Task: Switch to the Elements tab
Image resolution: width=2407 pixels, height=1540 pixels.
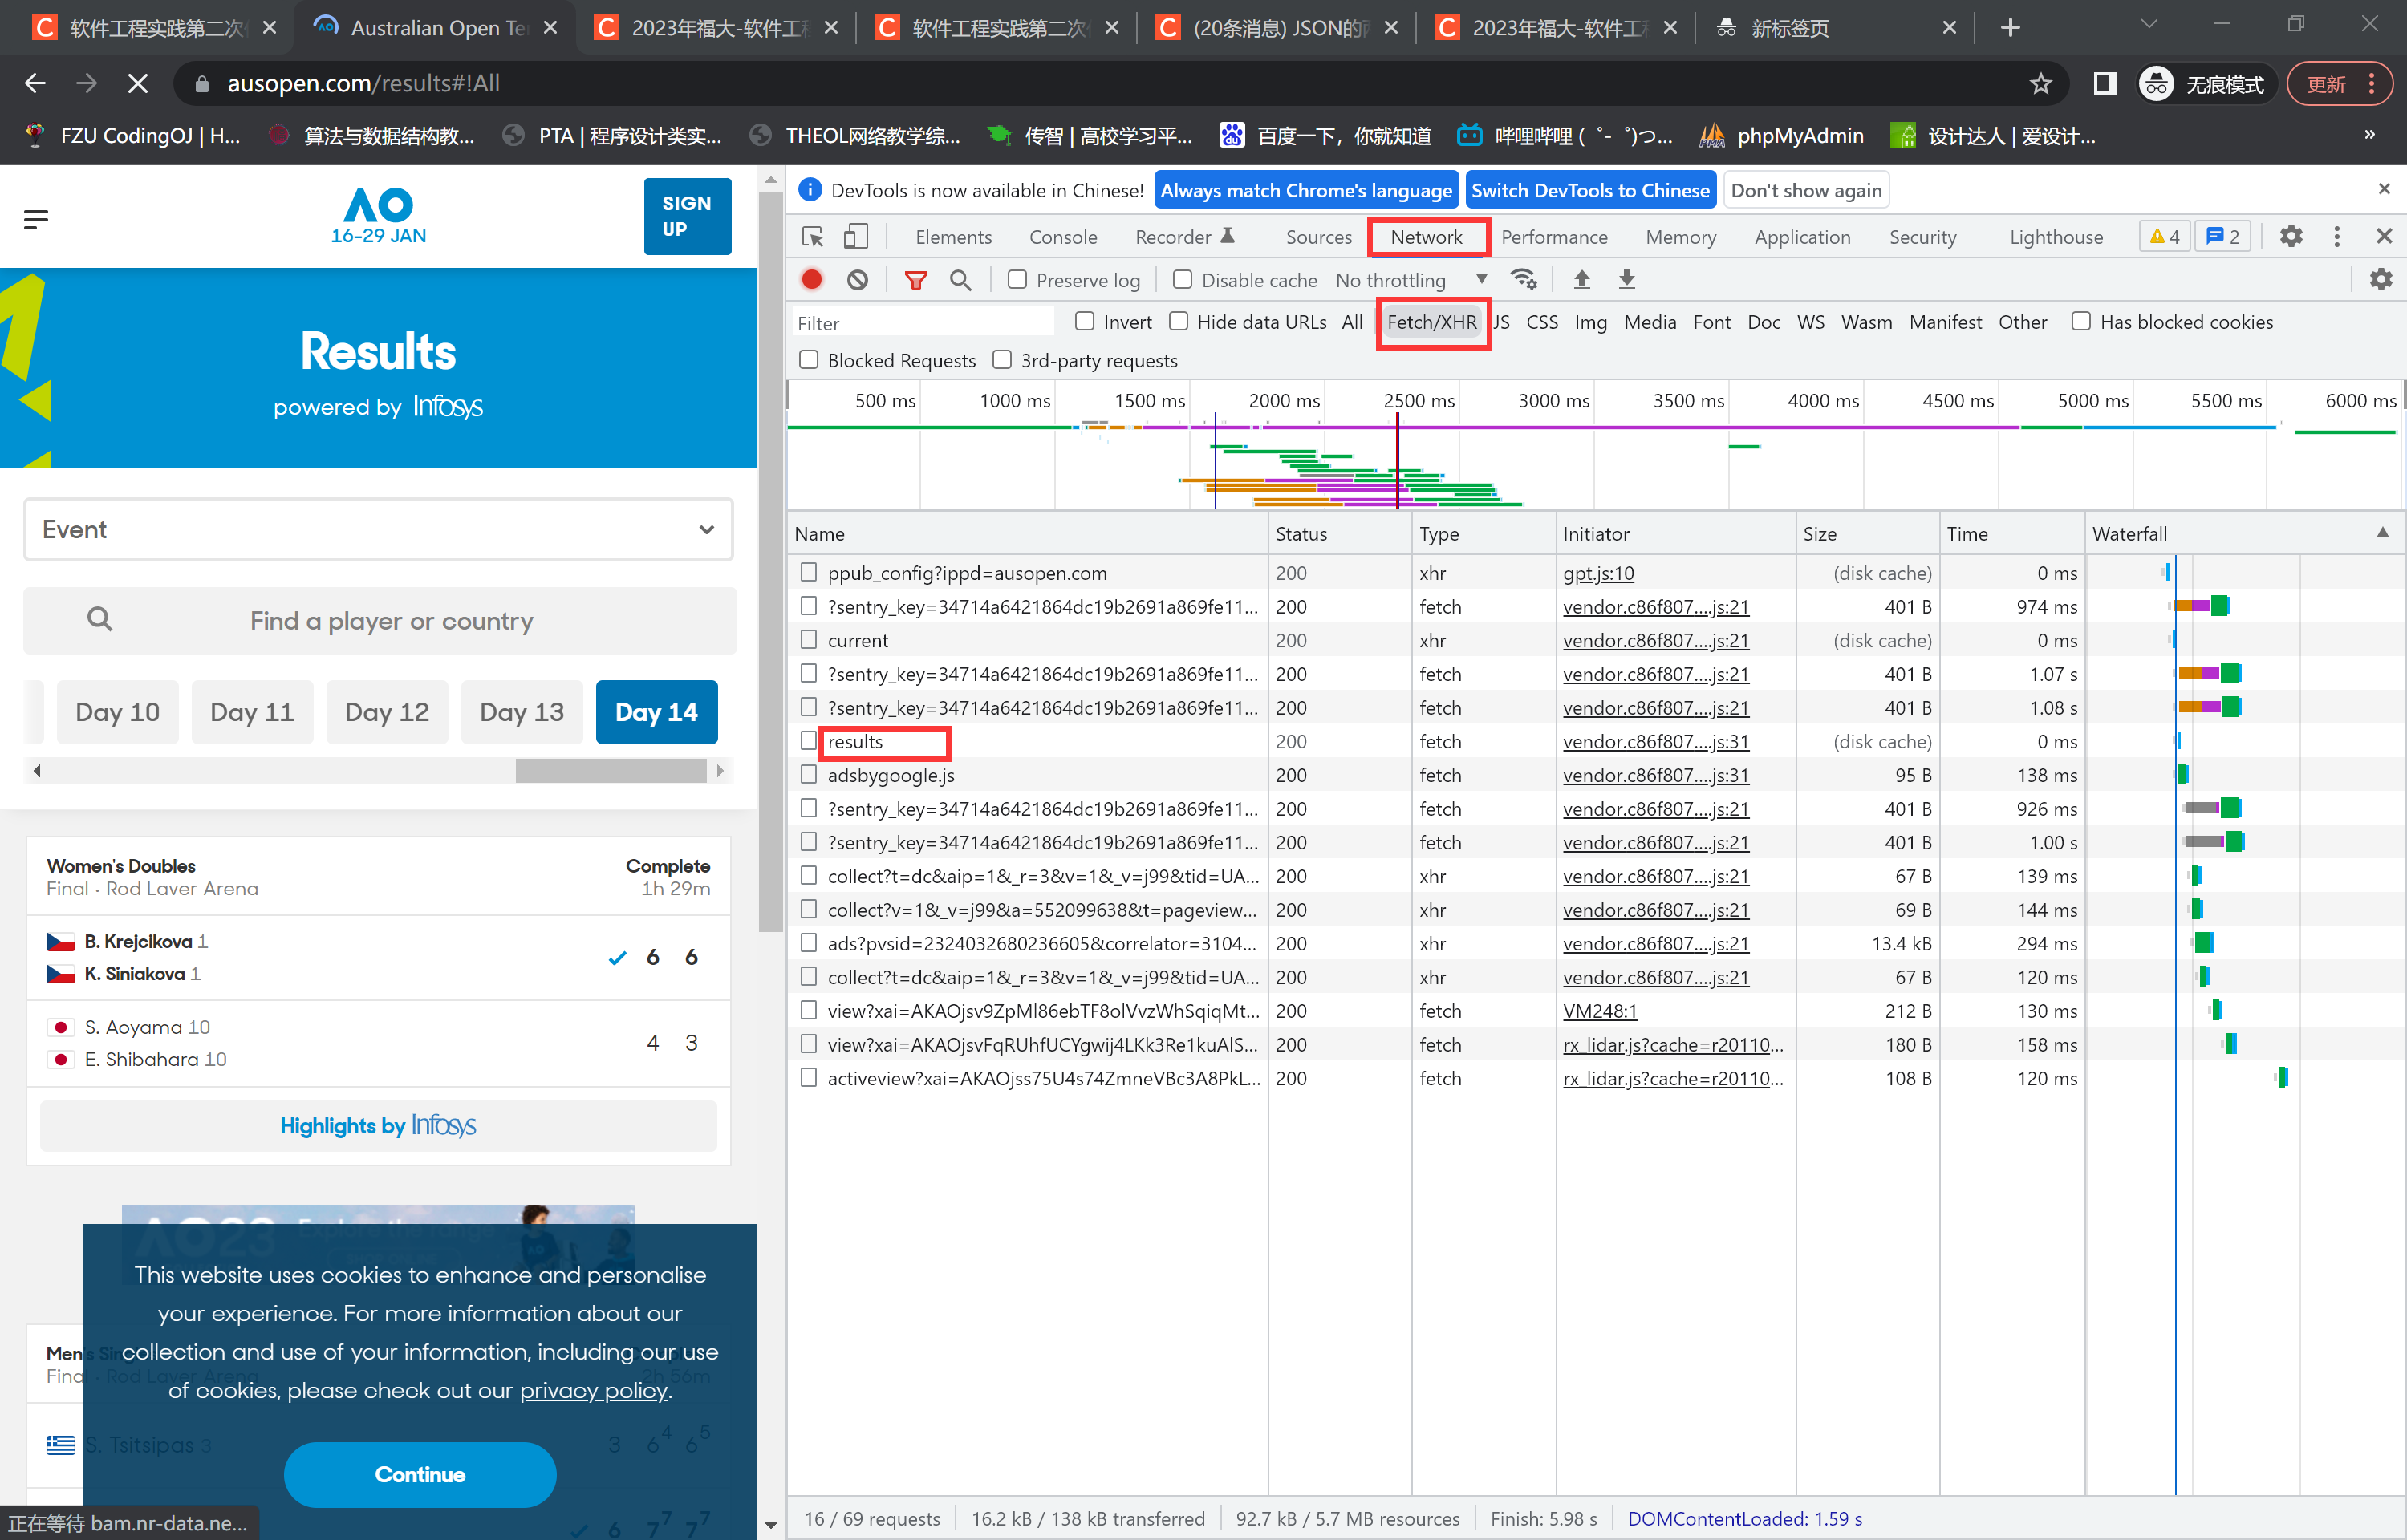Action: (953, 237)
